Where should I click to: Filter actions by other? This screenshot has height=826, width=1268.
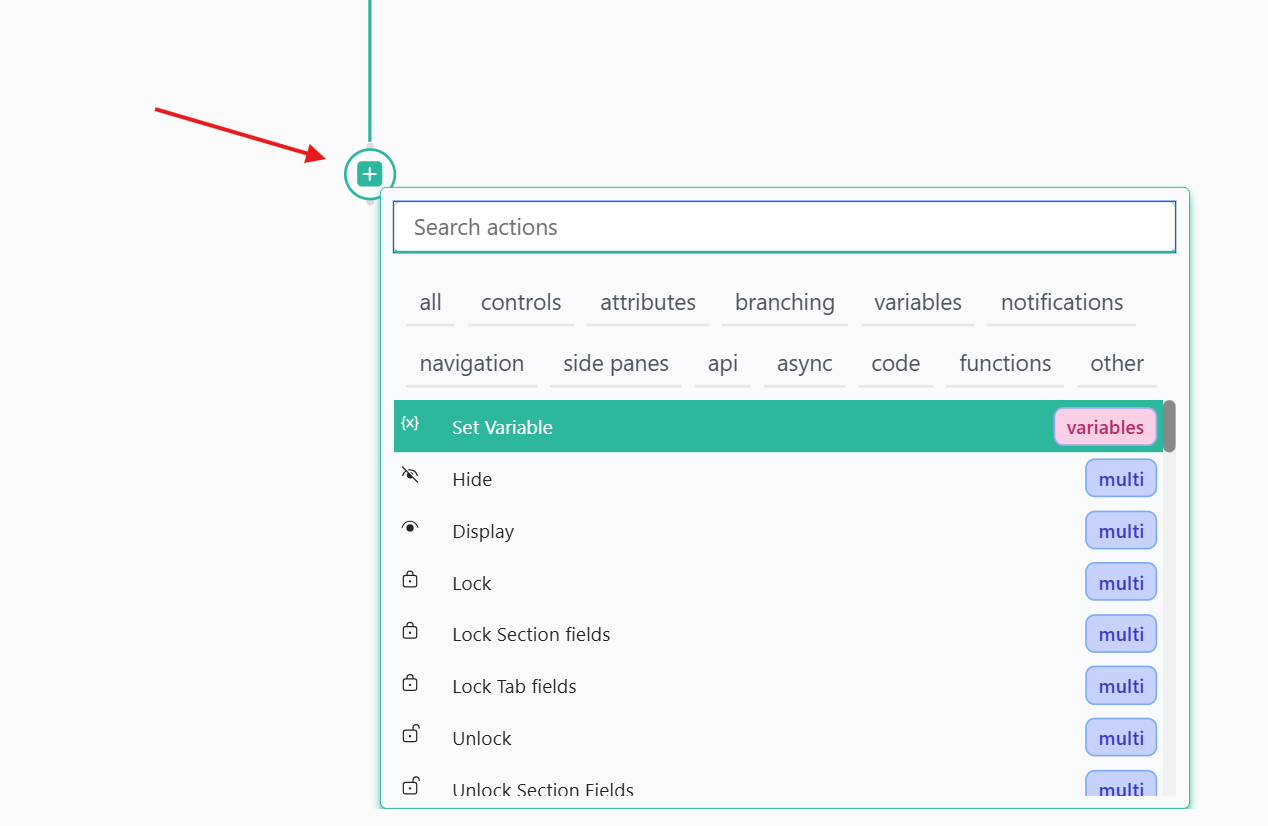[1117, 364]
